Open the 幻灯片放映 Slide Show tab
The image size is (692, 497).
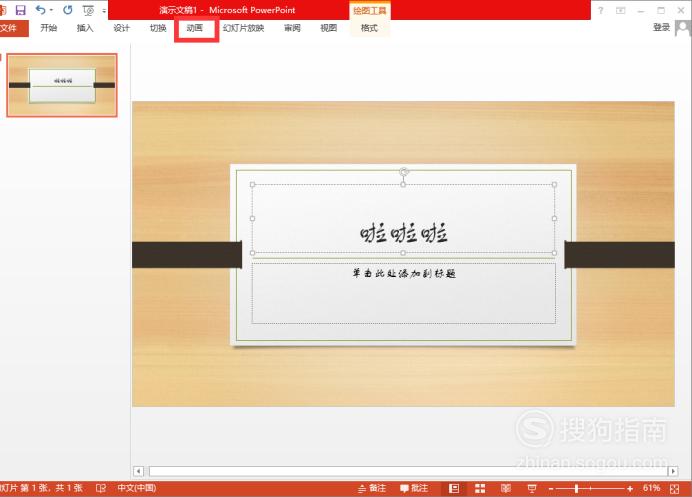[243, 28]
